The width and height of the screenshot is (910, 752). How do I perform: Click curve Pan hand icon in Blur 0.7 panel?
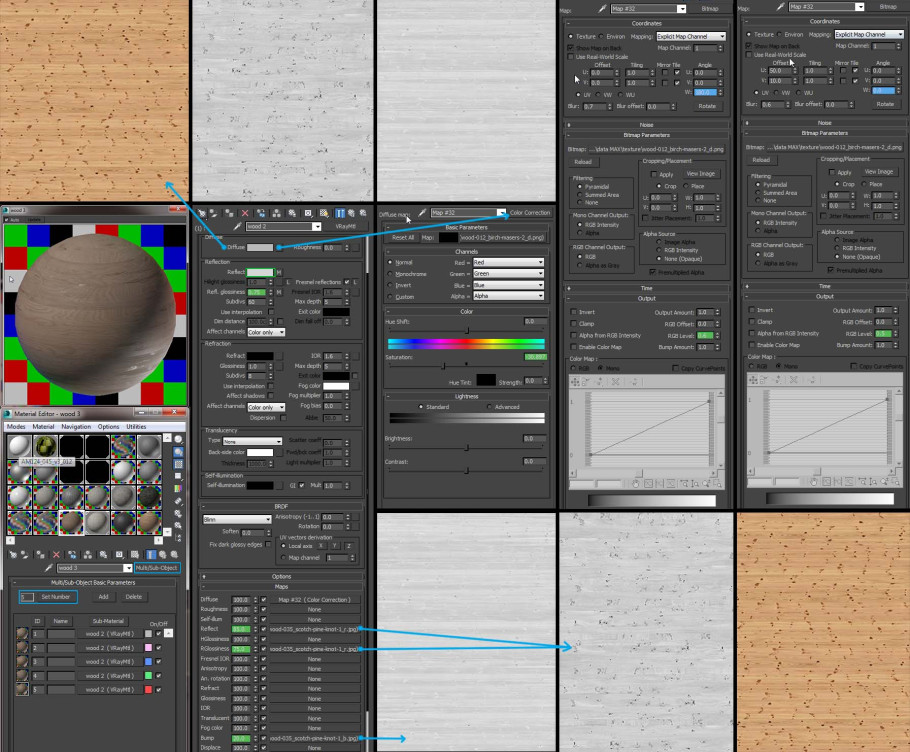(x=635, y=483)
